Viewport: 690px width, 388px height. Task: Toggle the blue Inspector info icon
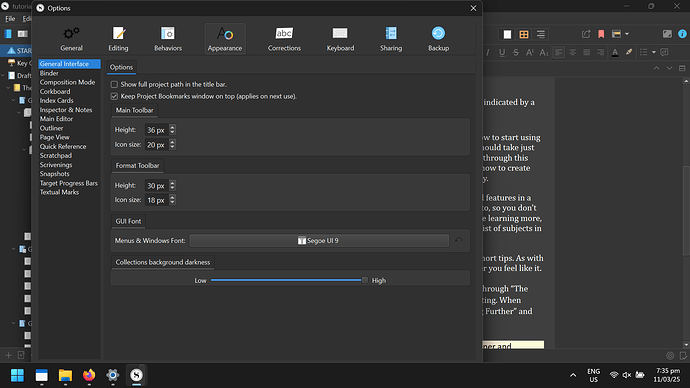coord(682,34)
